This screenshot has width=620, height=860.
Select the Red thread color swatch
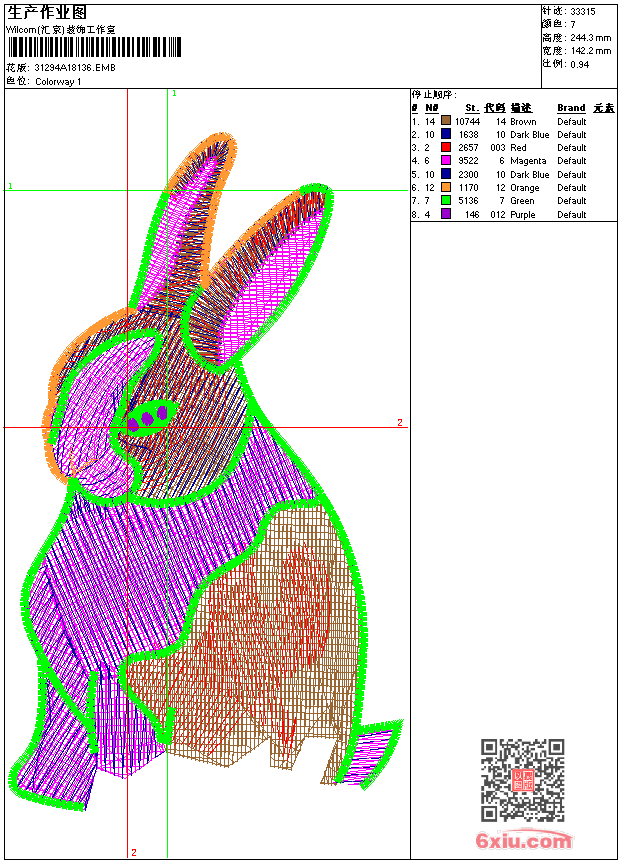[x=446, y=147]
